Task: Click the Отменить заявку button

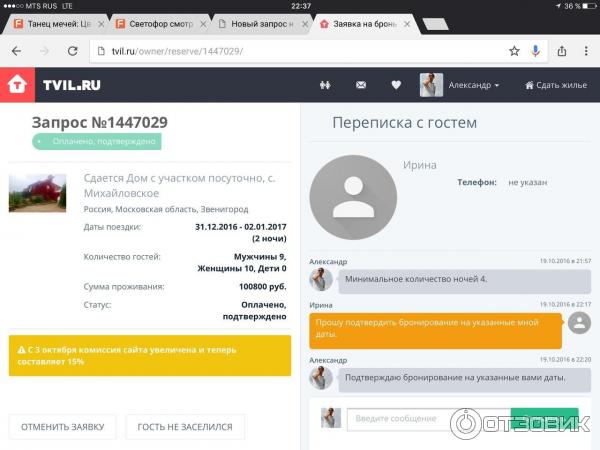Action: click(x=62, y=427)
